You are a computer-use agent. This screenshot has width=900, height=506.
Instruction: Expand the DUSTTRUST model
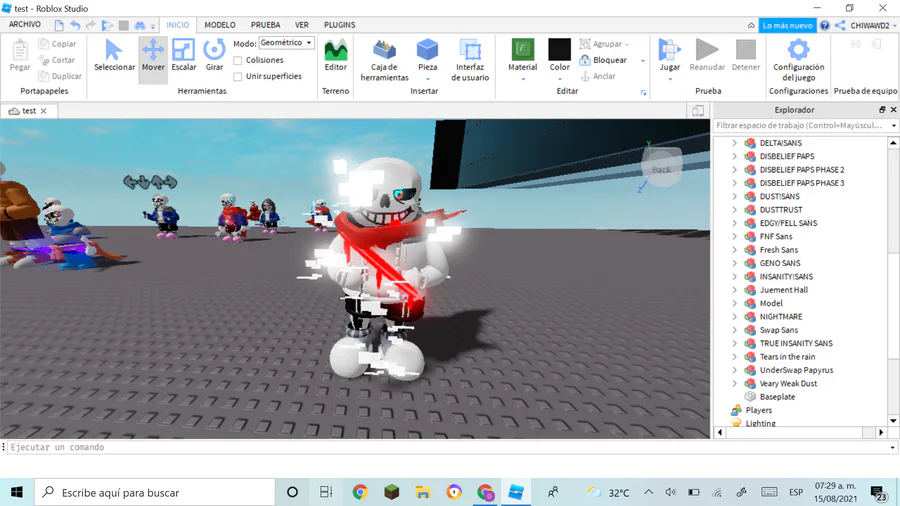pyautogui.click(x=734, y=210)
